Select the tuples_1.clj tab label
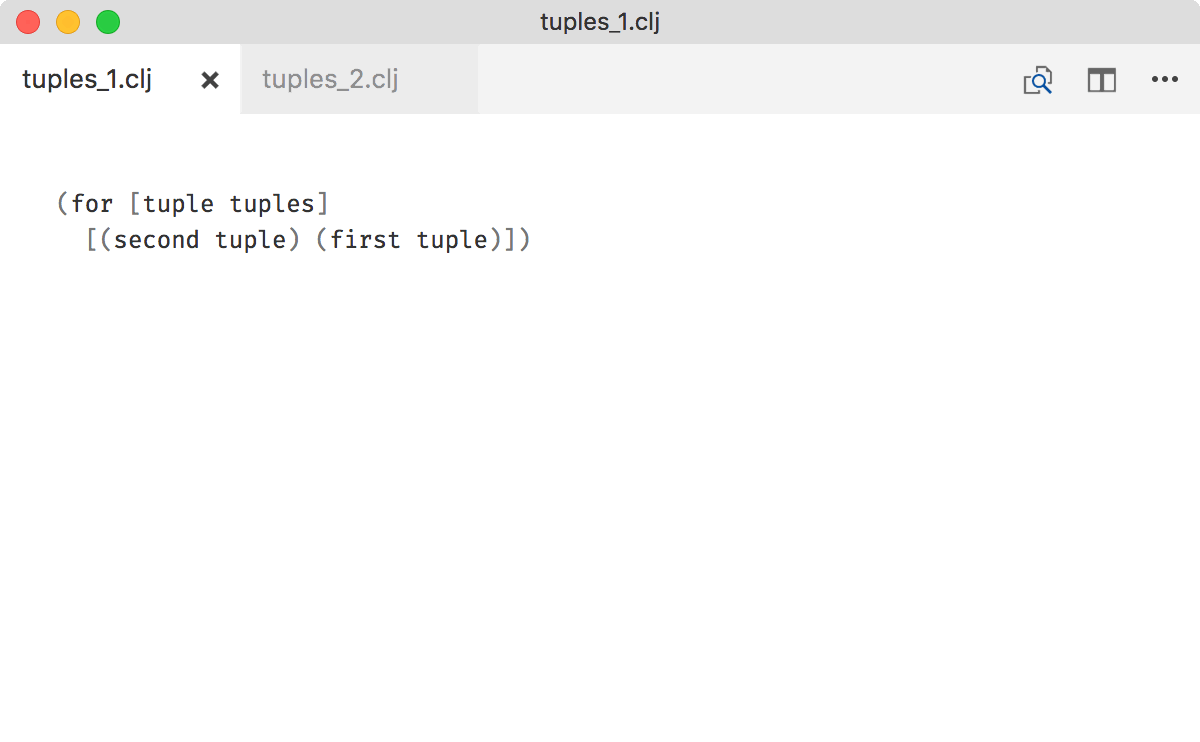Screen dimensions: 1200x742 point(87,80)
